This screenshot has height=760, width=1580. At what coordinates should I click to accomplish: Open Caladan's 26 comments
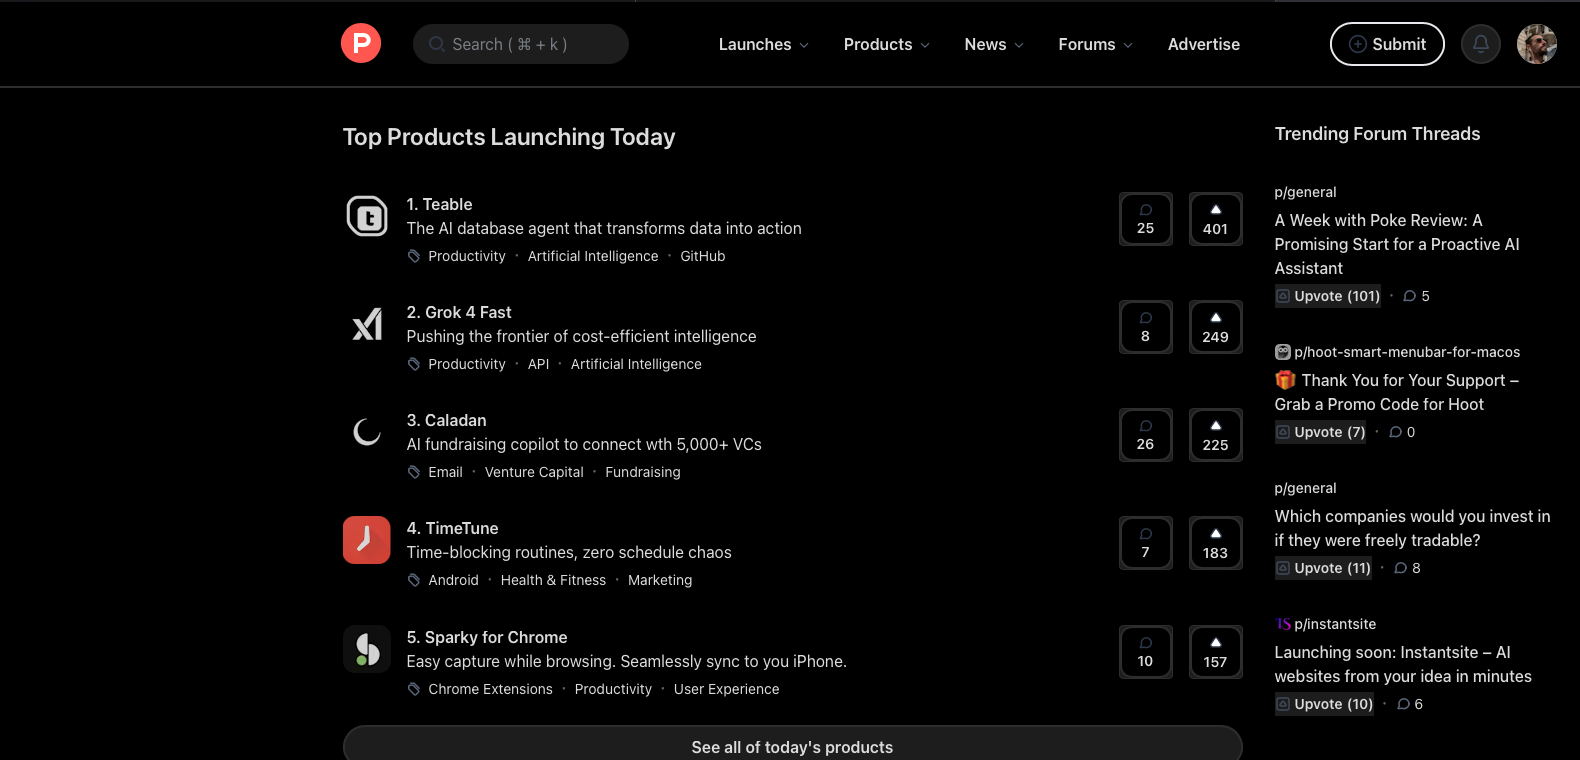1146,435
